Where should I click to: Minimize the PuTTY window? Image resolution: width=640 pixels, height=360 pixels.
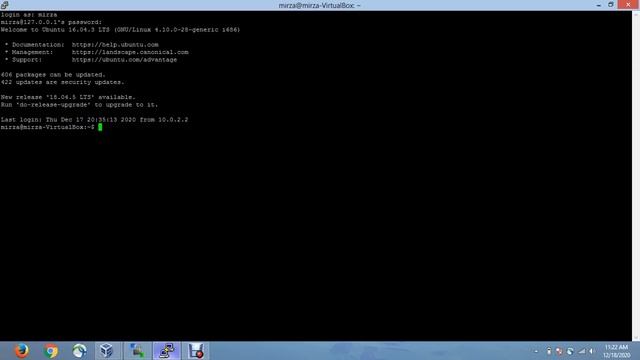tap(599, 5)
